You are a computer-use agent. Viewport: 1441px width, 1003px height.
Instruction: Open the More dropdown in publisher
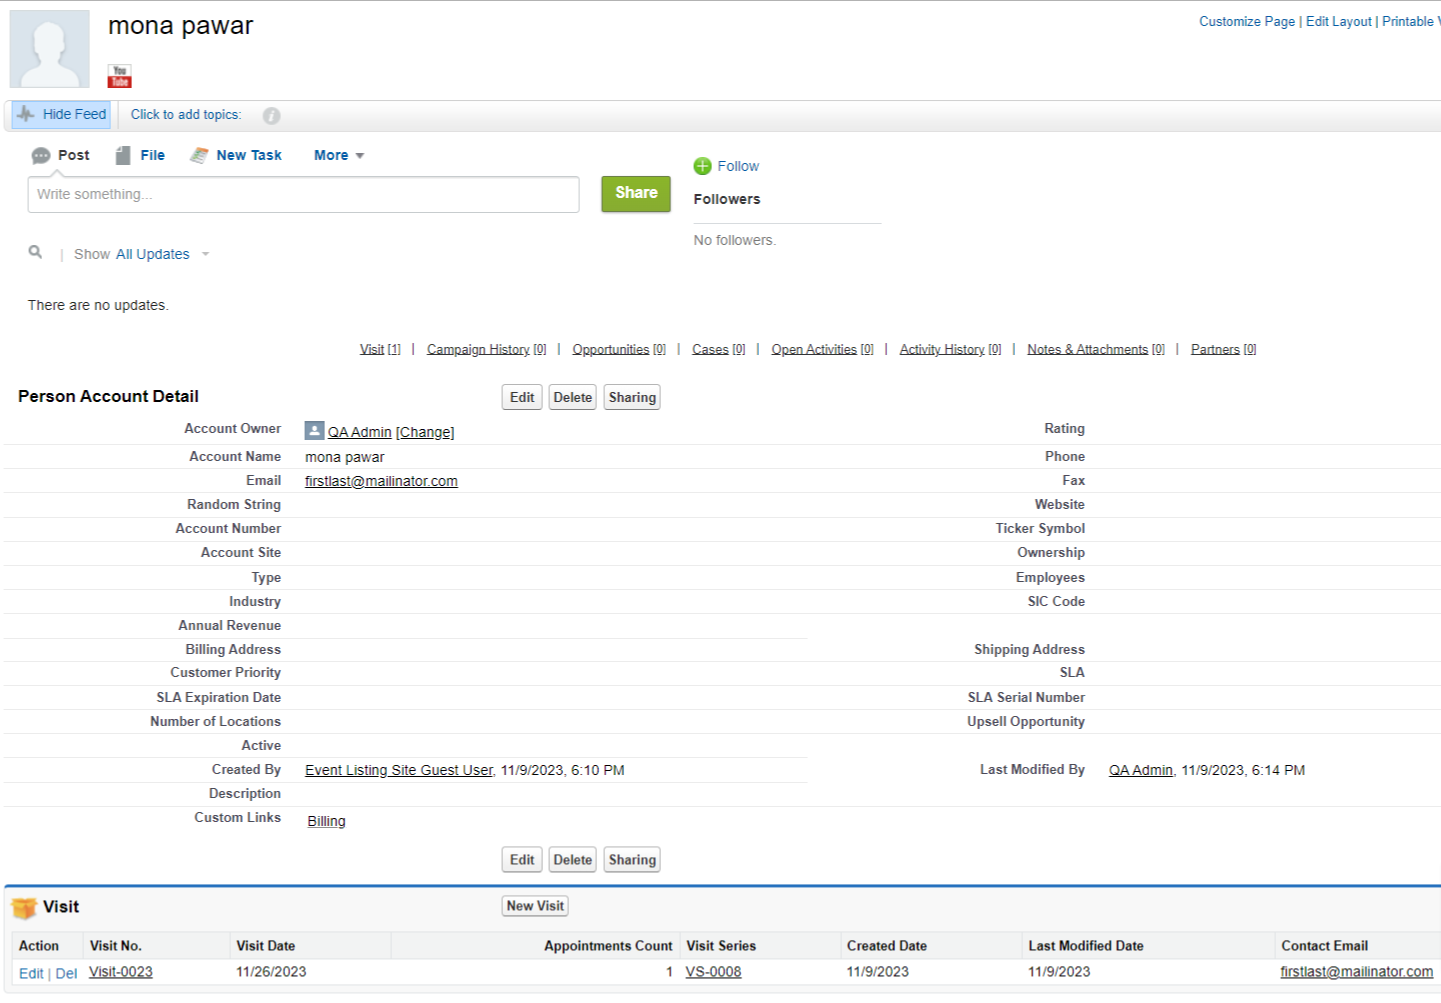[x=339, y=156]
